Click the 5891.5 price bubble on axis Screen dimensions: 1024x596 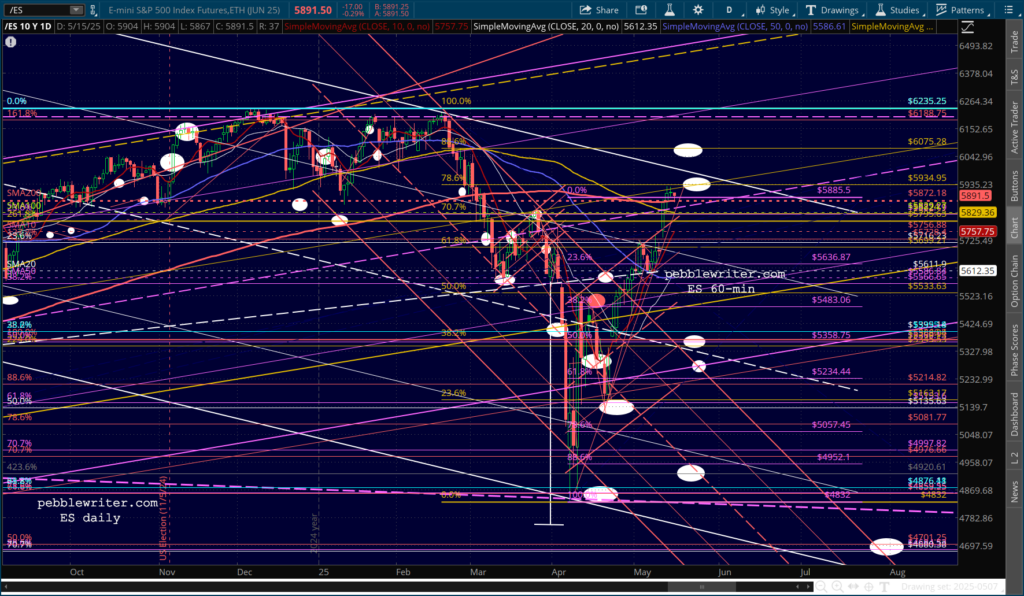[976, 196]
